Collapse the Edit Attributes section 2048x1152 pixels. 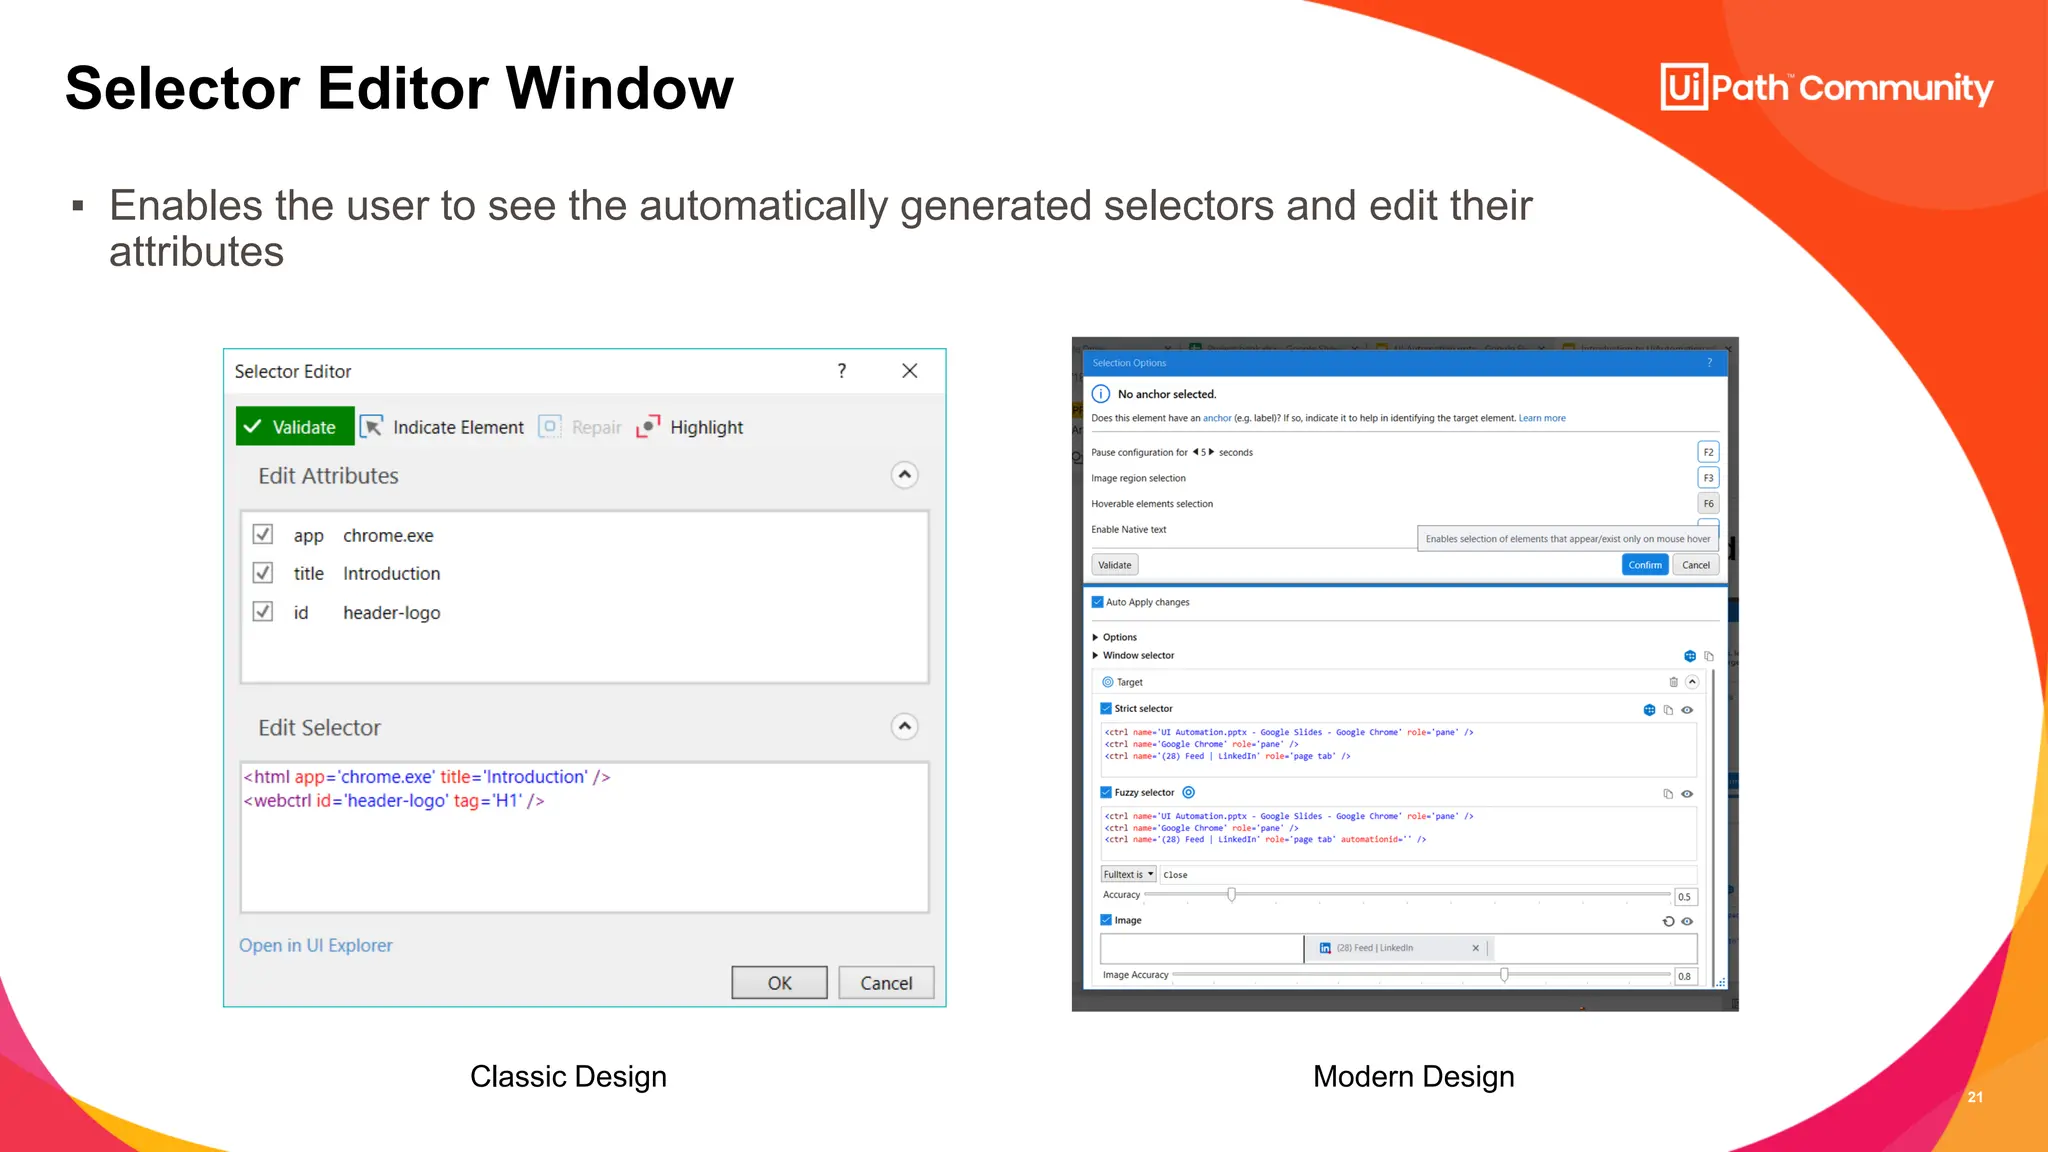pos(904,475)
